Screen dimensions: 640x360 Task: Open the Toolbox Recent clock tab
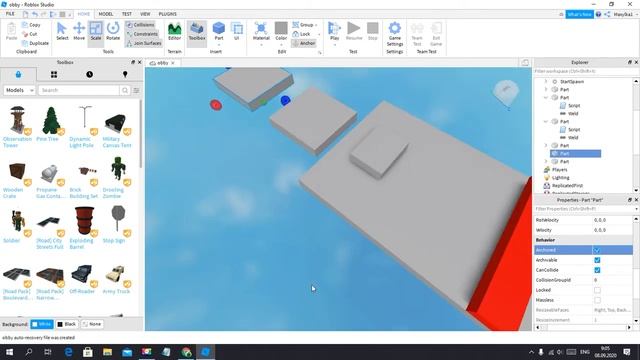pos(89,74)
